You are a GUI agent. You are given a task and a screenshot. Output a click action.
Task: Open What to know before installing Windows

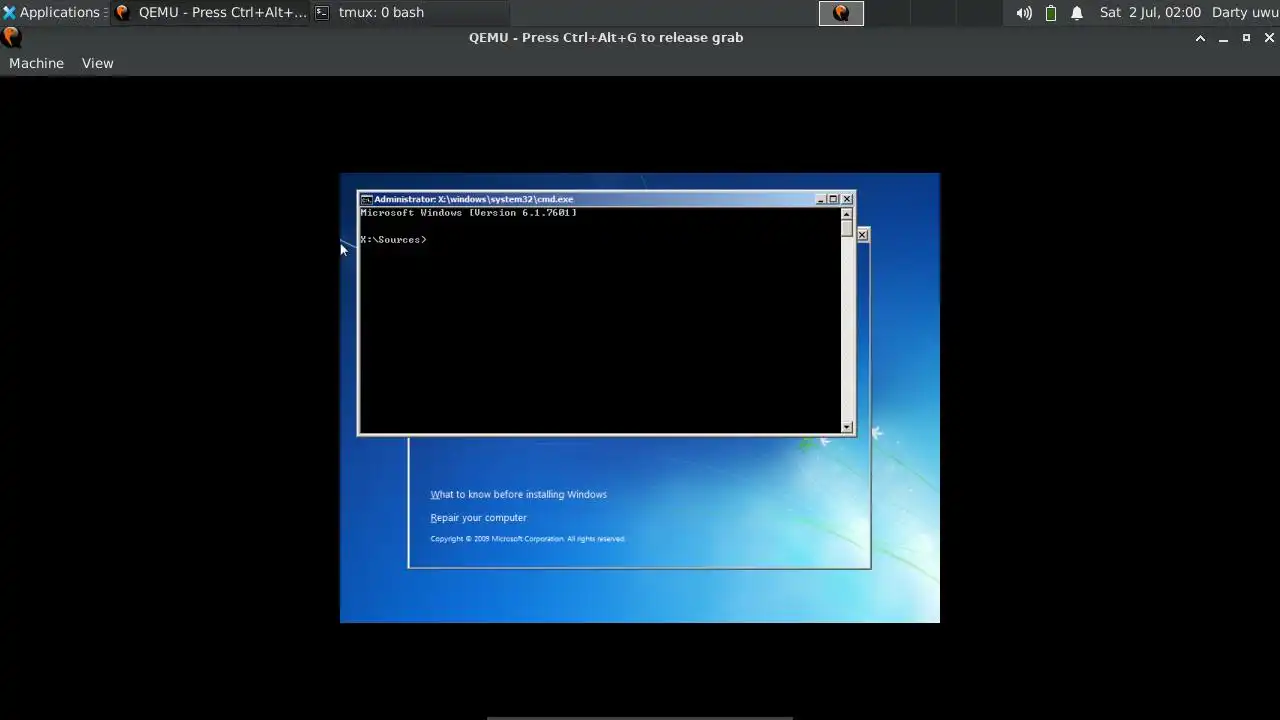(x=518, y=494)
